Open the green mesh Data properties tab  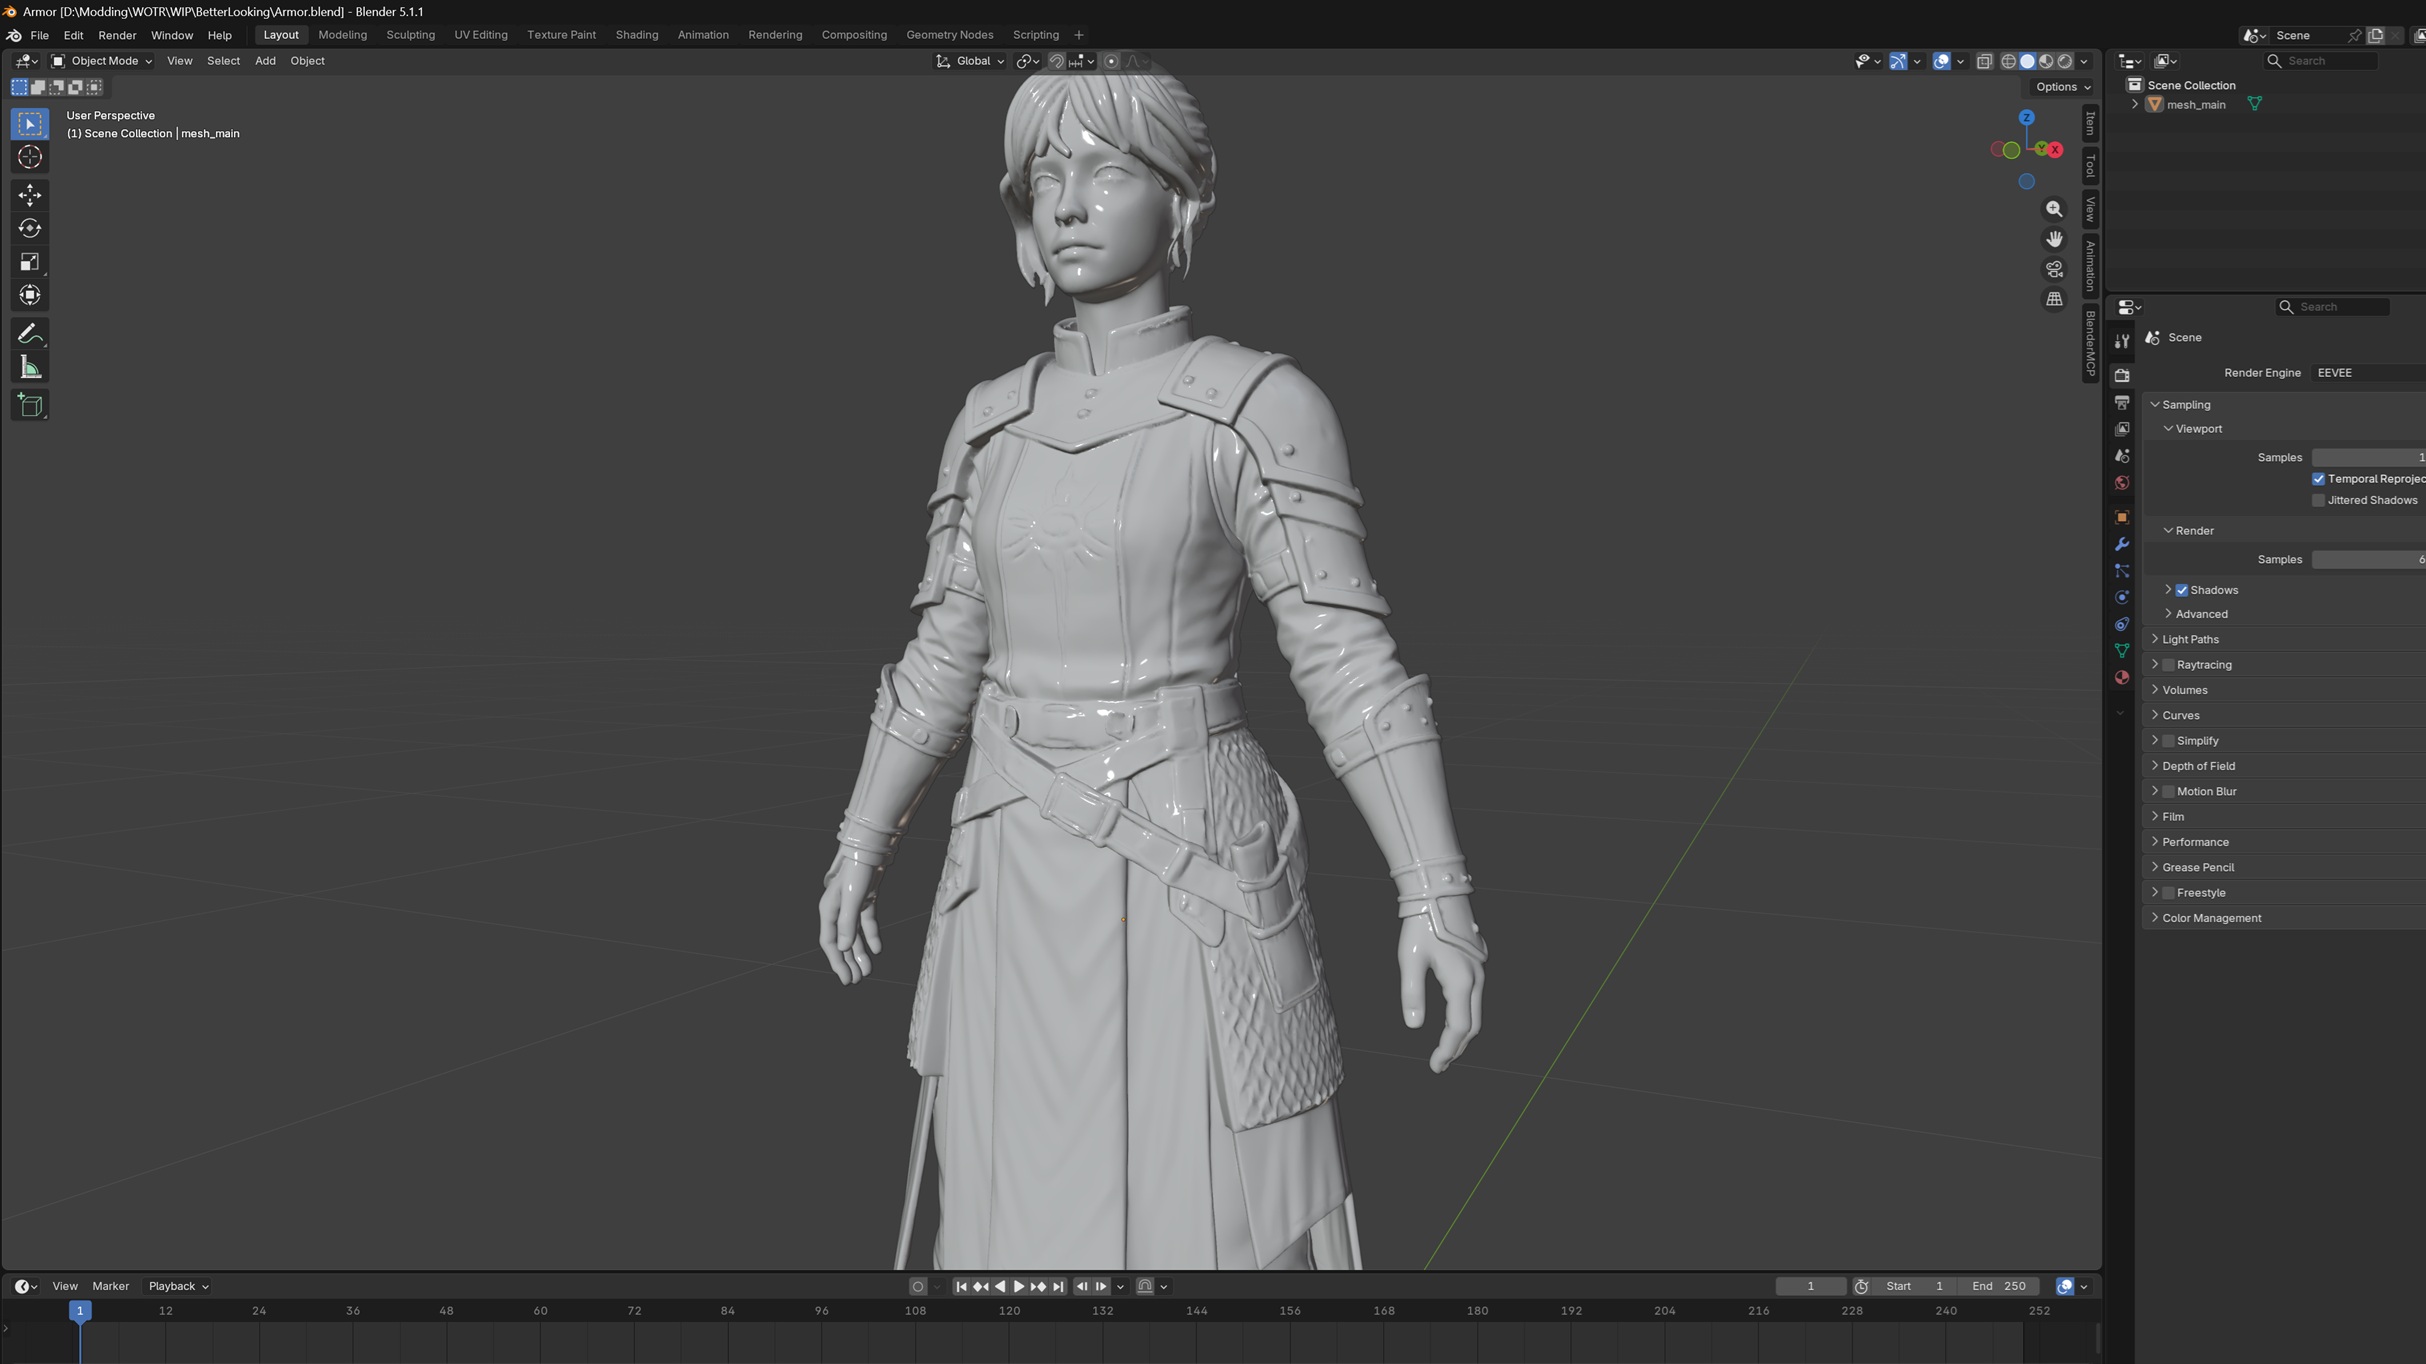(2122, 651)
